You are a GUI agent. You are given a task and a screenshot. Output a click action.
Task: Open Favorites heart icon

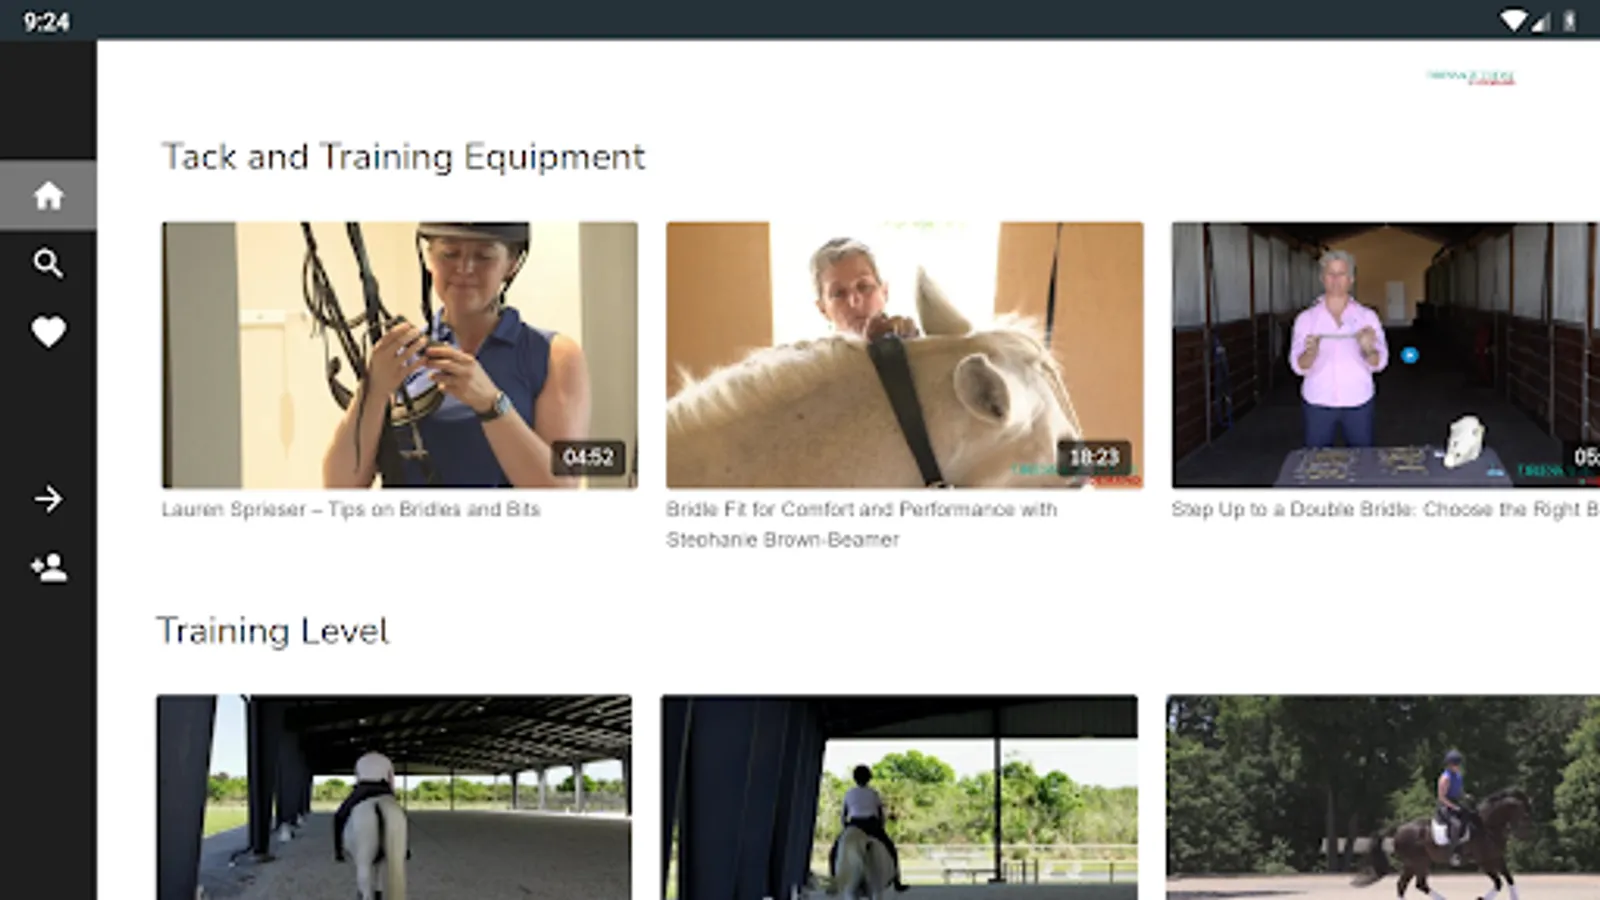click(48, 331)
